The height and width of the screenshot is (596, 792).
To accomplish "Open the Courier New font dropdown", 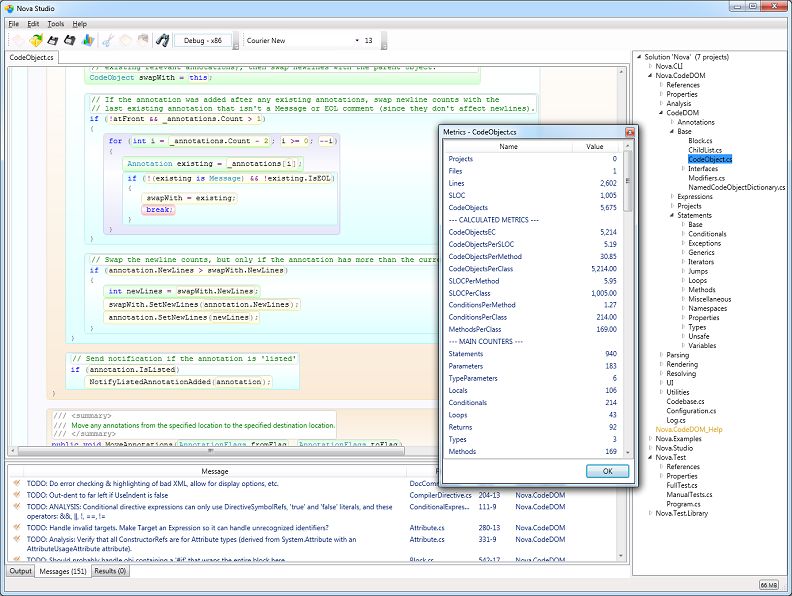I will pyautogui.click(x=302, y=41).
